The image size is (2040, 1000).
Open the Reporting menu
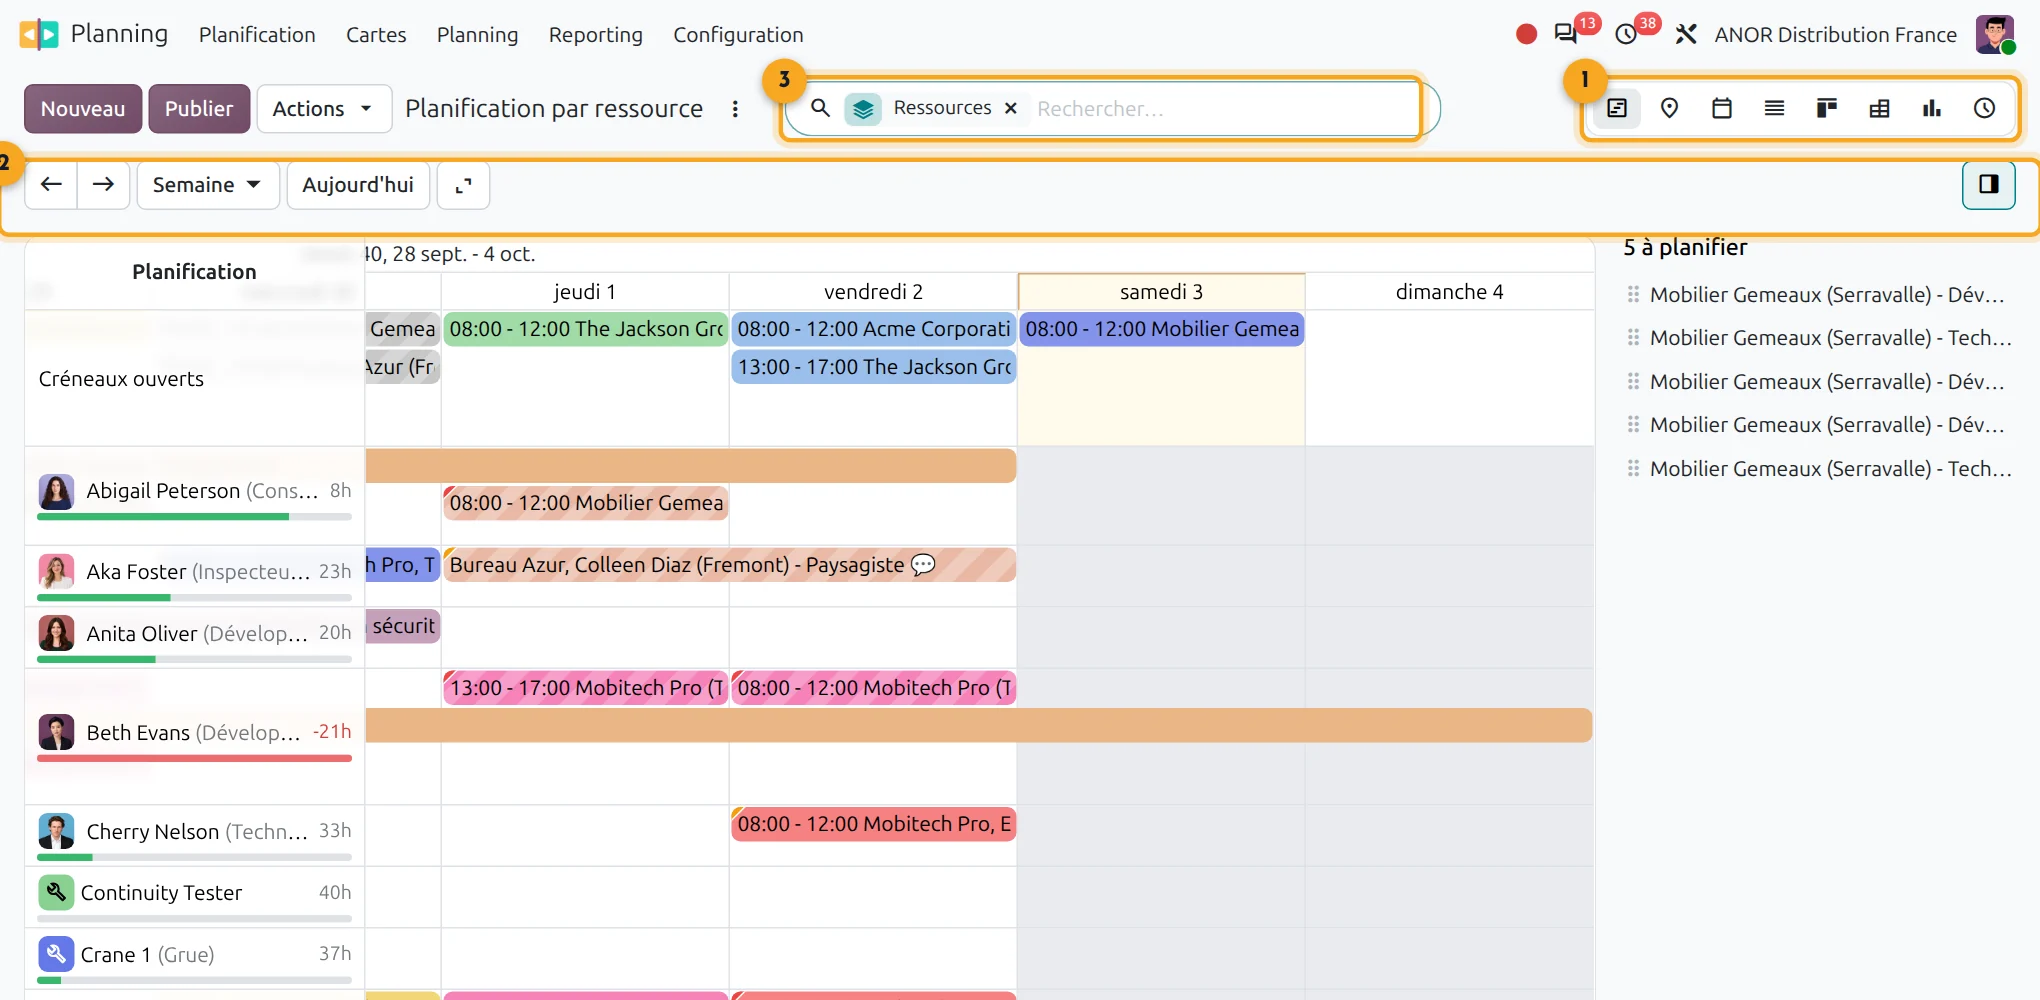point(596,34)
